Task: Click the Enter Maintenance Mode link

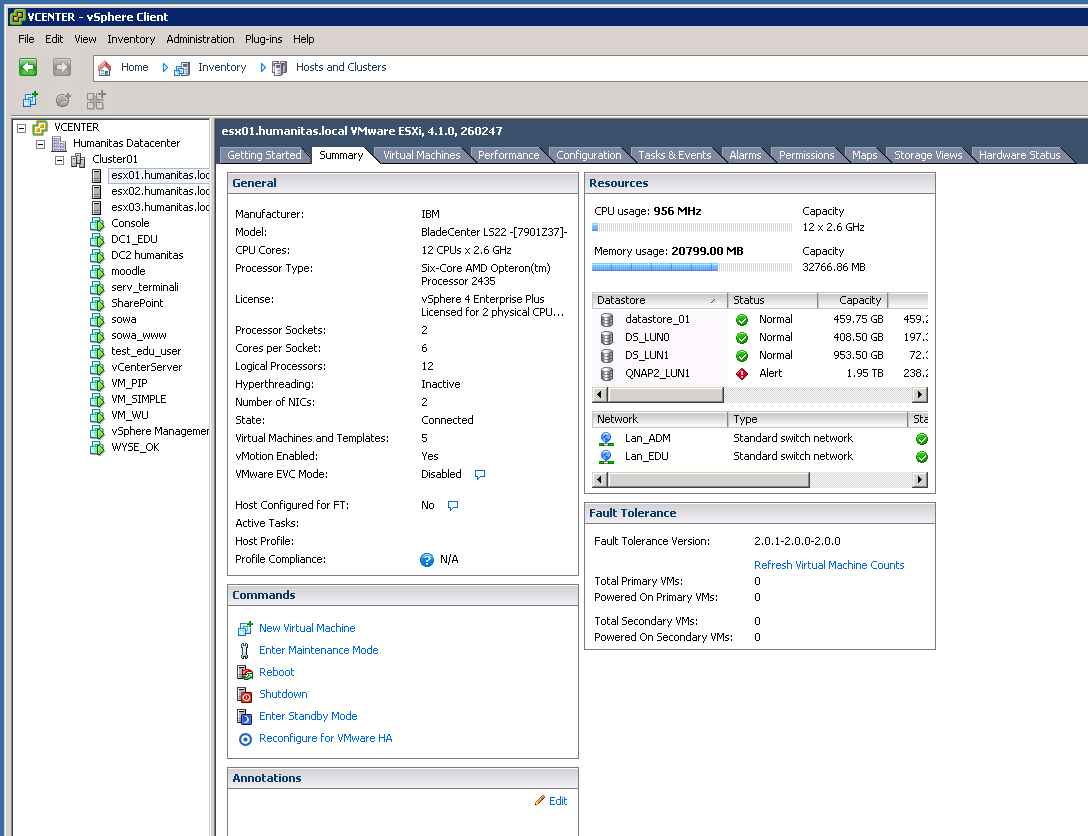Action: tap(318, 650)
